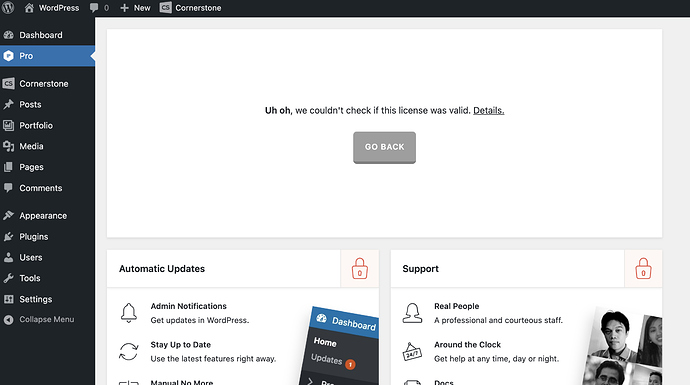The height and width of the screenshot is (385, 690).
Task: Click the Support panel heading
Action: point(420,269)
